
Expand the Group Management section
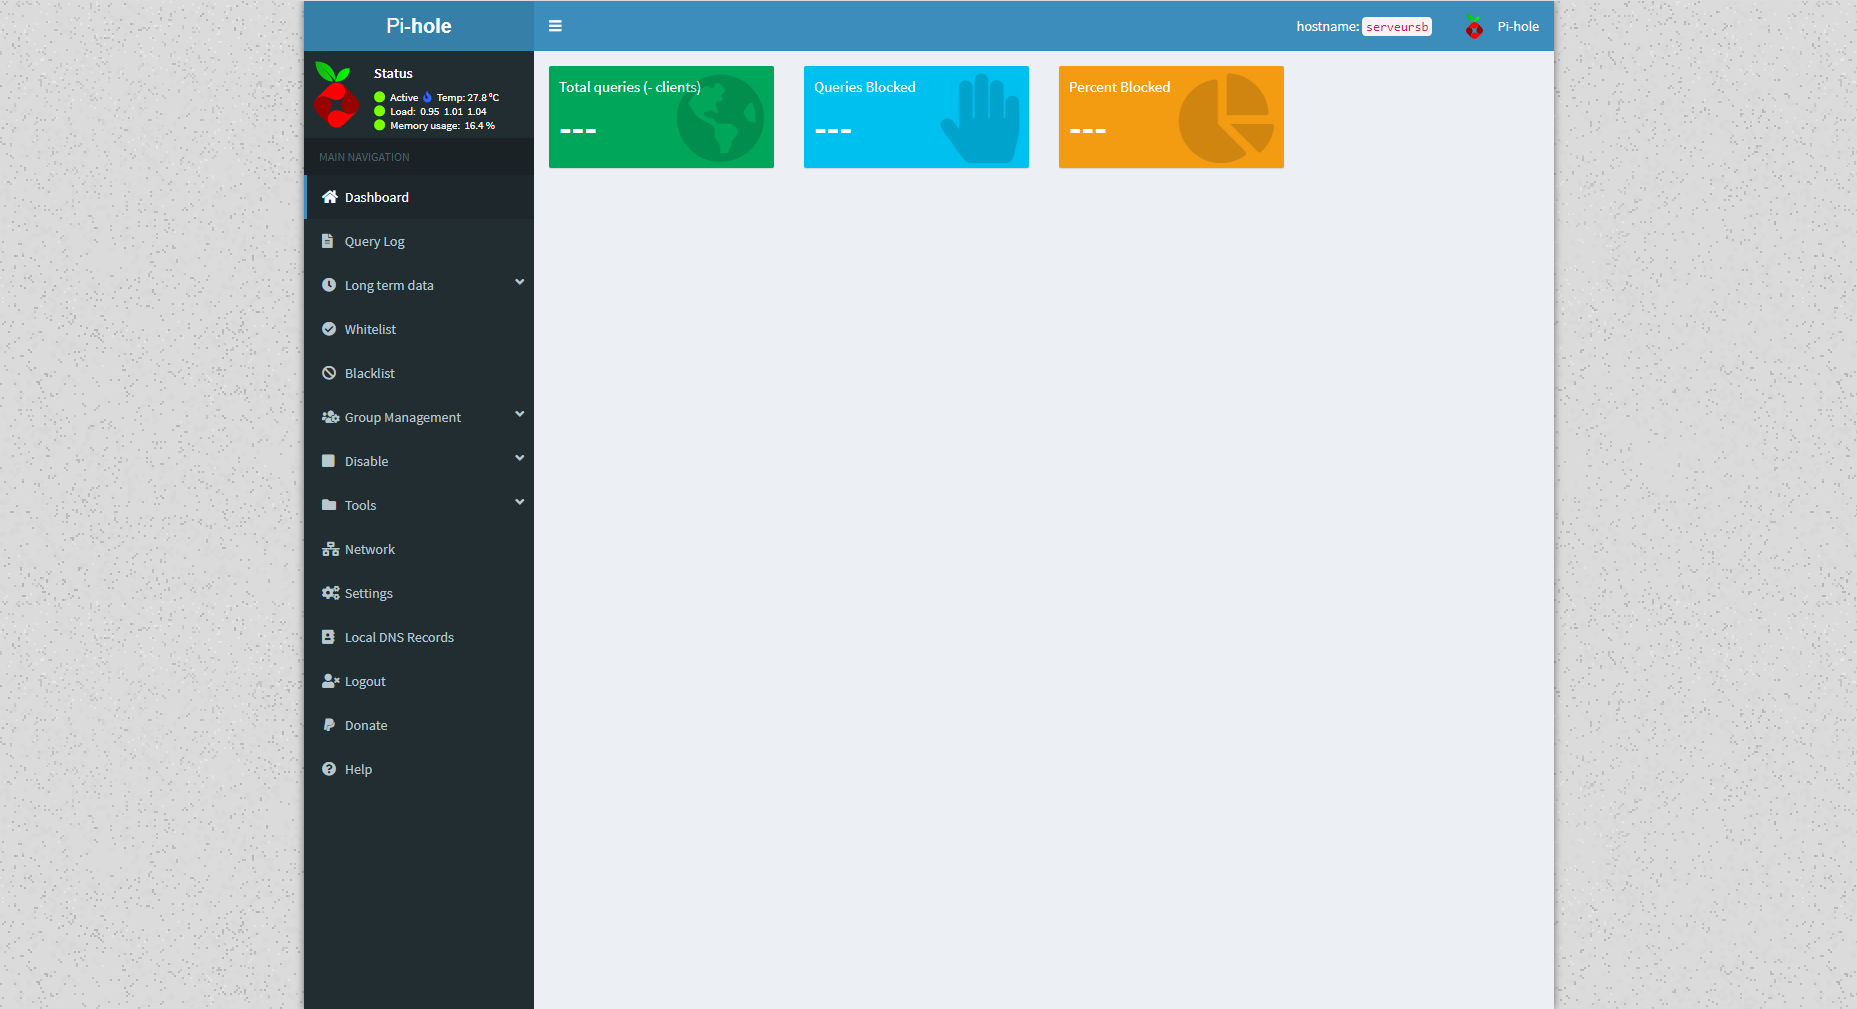[519, 414]
